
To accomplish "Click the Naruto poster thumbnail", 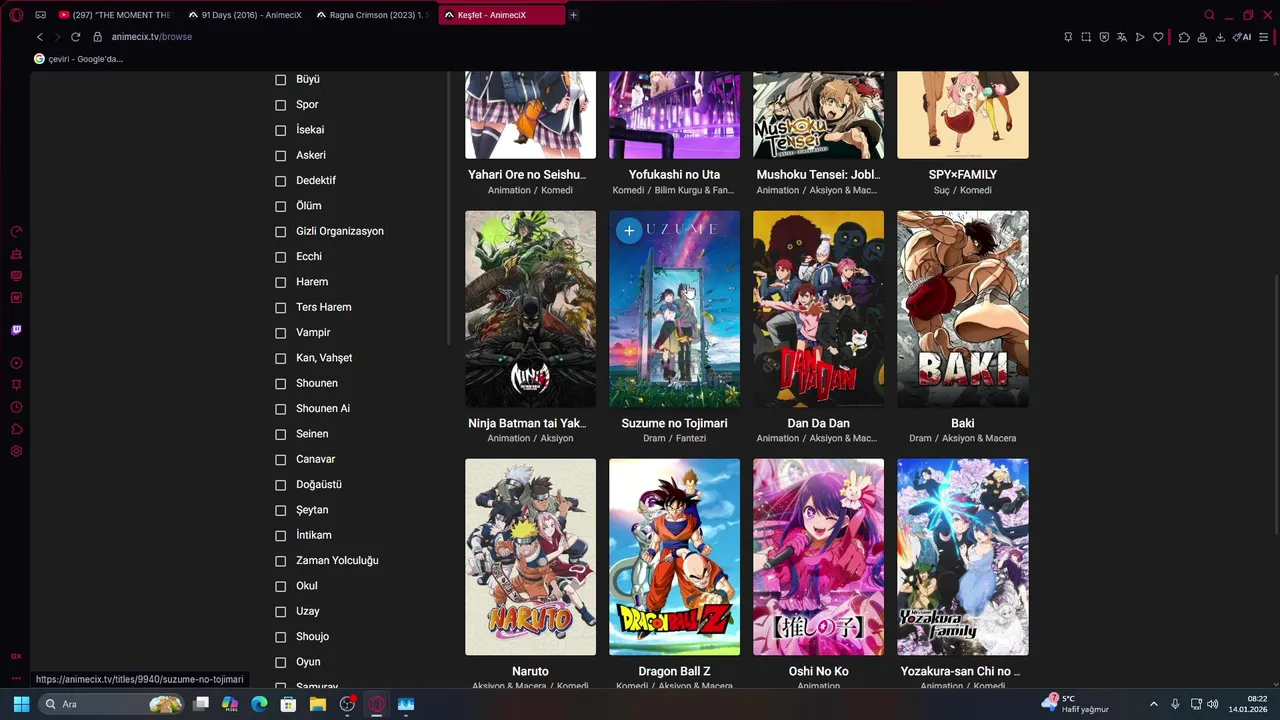I will coord(530,557).
